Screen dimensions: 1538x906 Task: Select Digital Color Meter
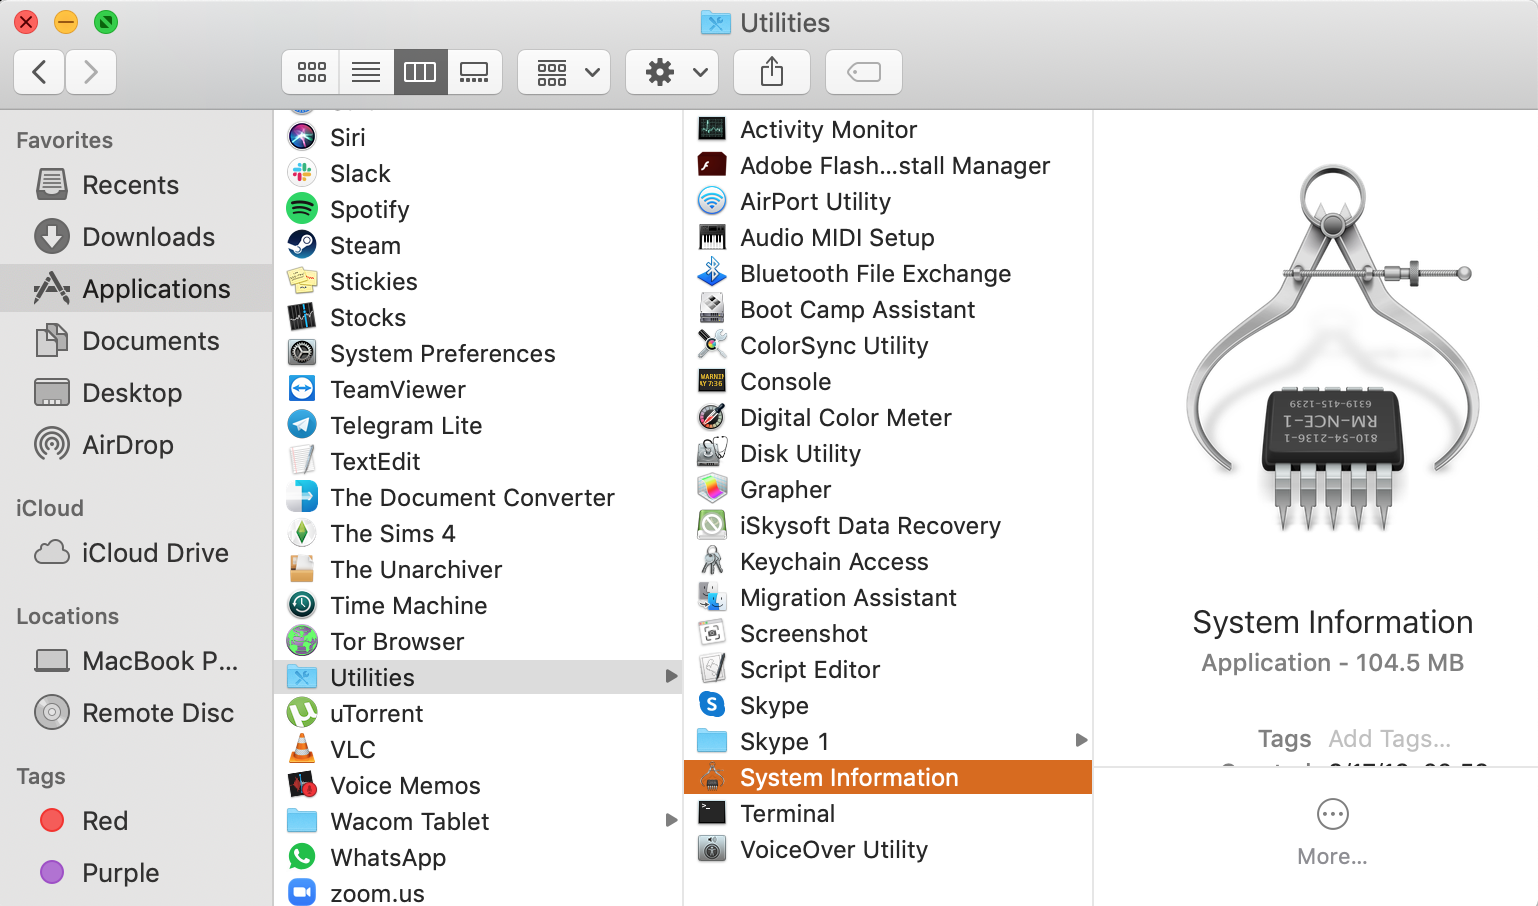coord(888,417)
